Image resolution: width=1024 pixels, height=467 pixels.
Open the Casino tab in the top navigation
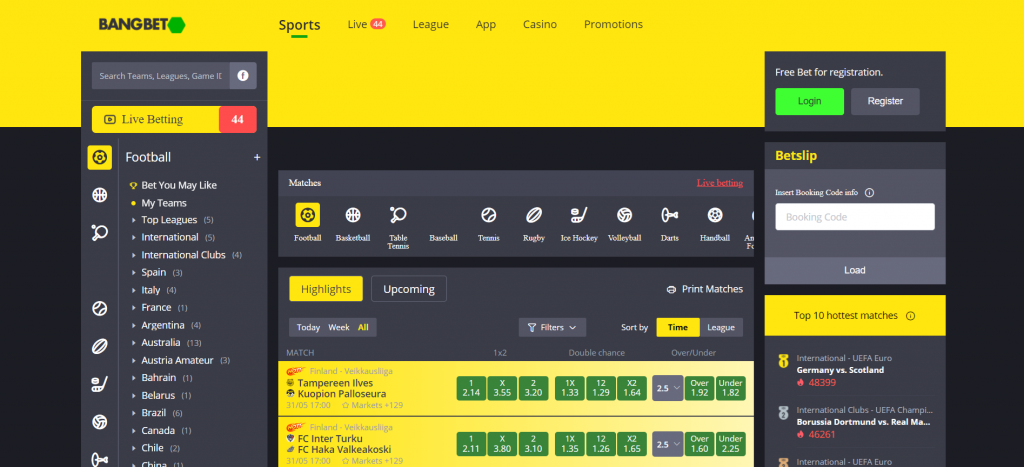pyautogui.click(x=539, y=24)
